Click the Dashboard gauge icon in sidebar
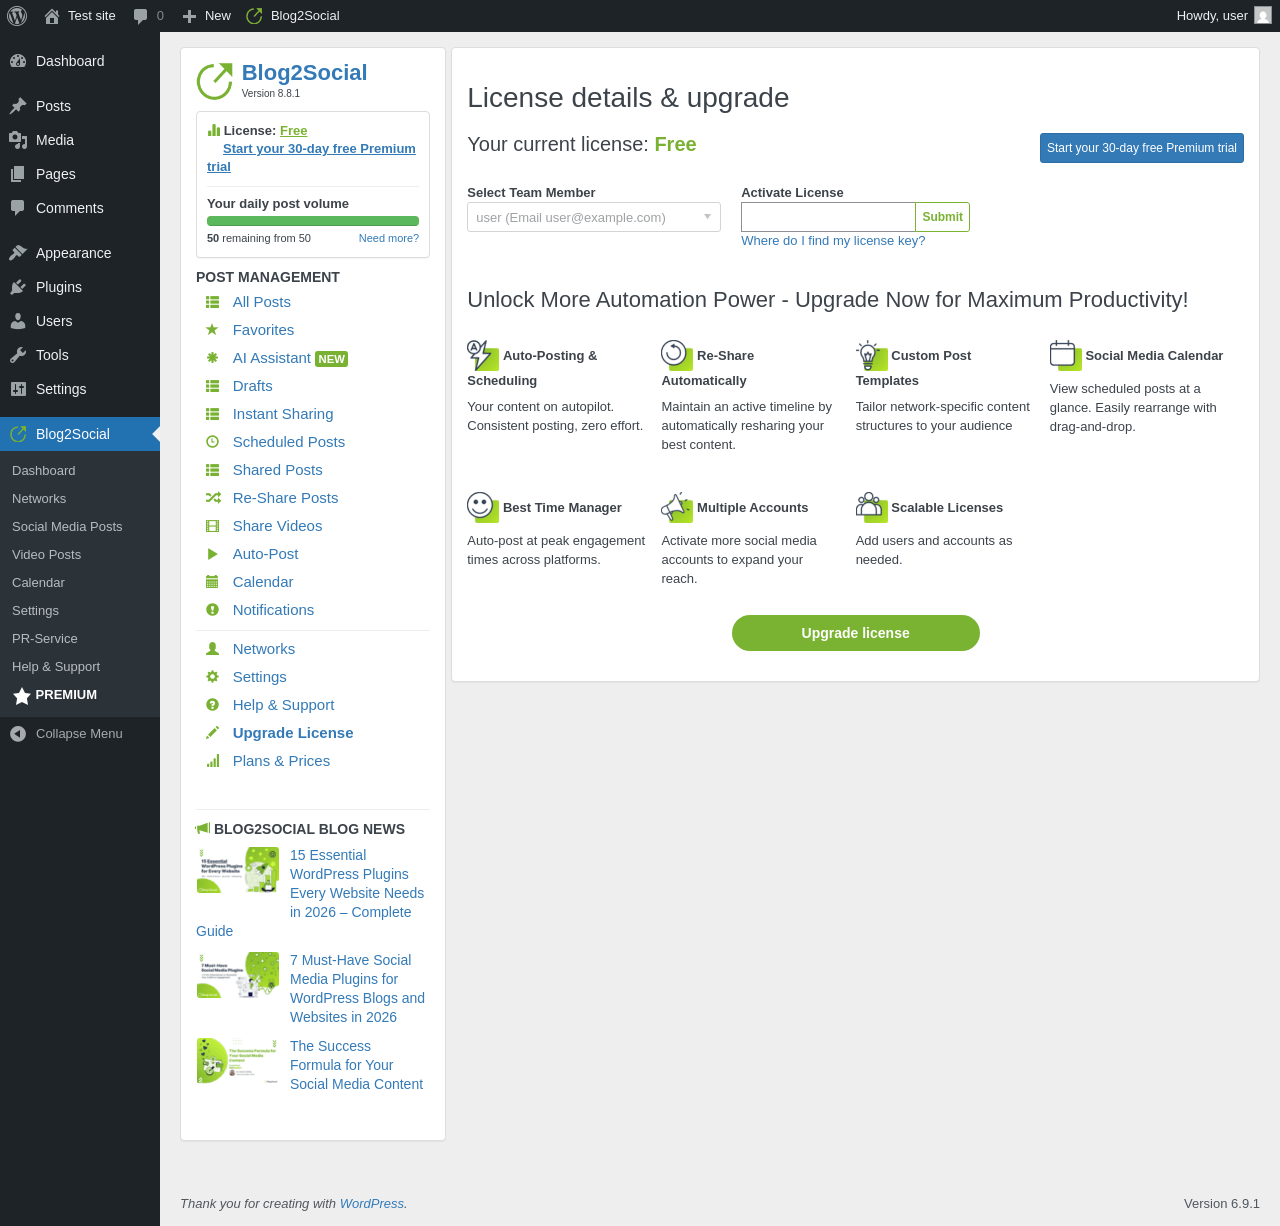Viewport: 1280px width, 1226px height. [18, 61]
